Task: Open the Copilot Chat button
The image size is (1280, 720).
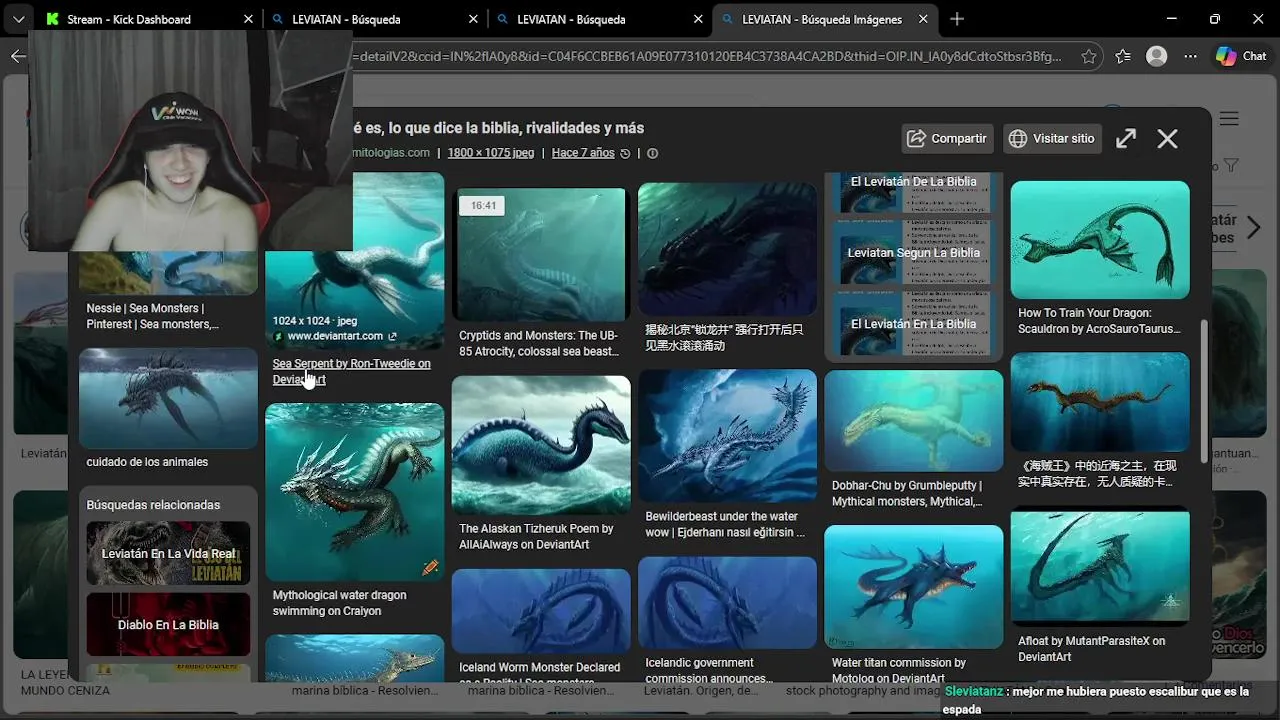Action: click(1241, 57)
